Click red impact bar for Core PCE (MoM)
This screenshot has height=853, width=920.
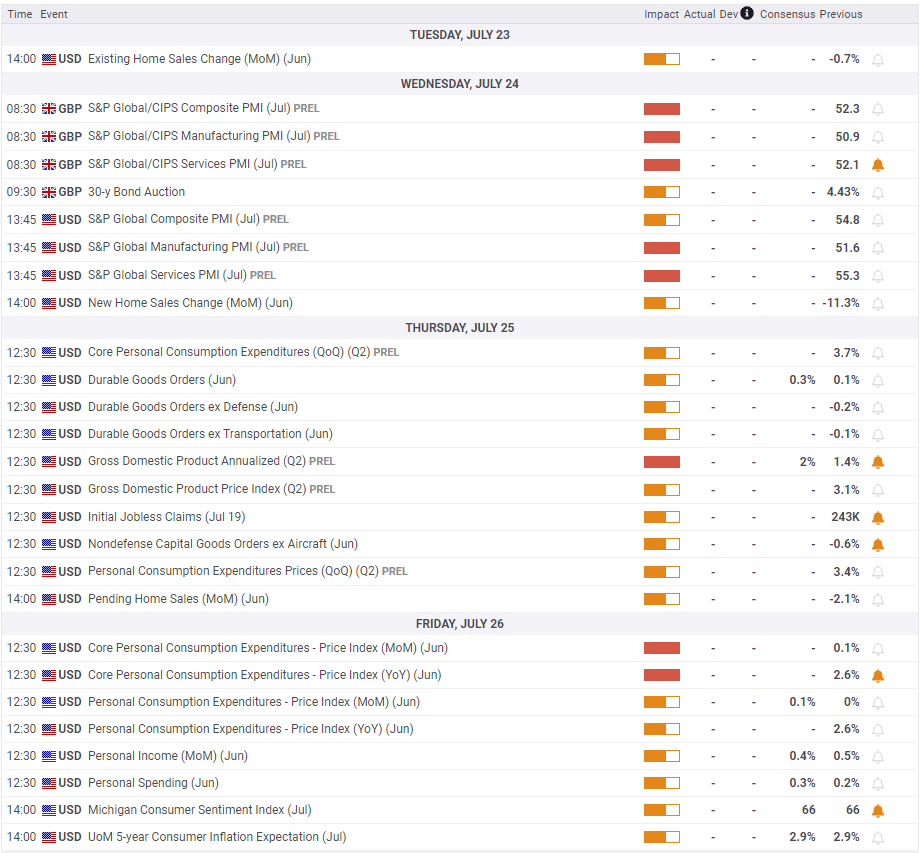662,648
